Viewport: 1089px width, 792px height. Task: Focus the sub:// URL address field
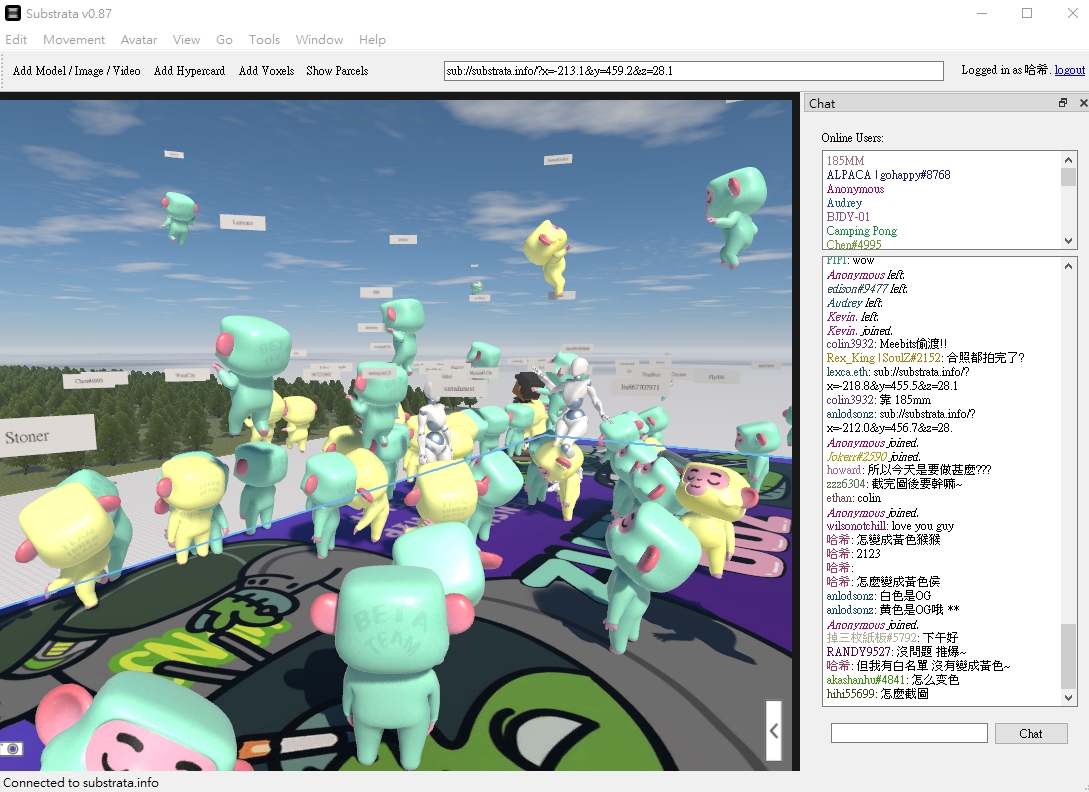(x=694, y=70)
